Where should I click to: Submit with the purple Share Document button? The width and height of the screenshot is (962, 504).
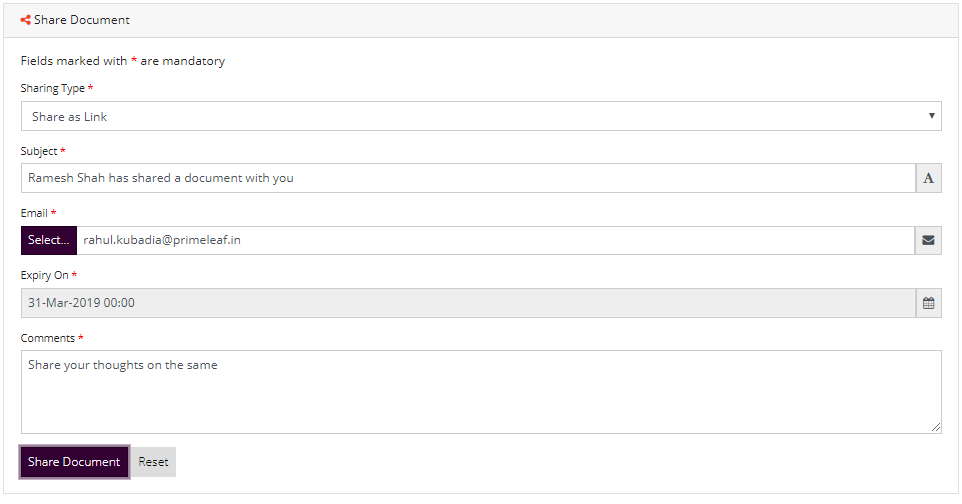point(74,462)
